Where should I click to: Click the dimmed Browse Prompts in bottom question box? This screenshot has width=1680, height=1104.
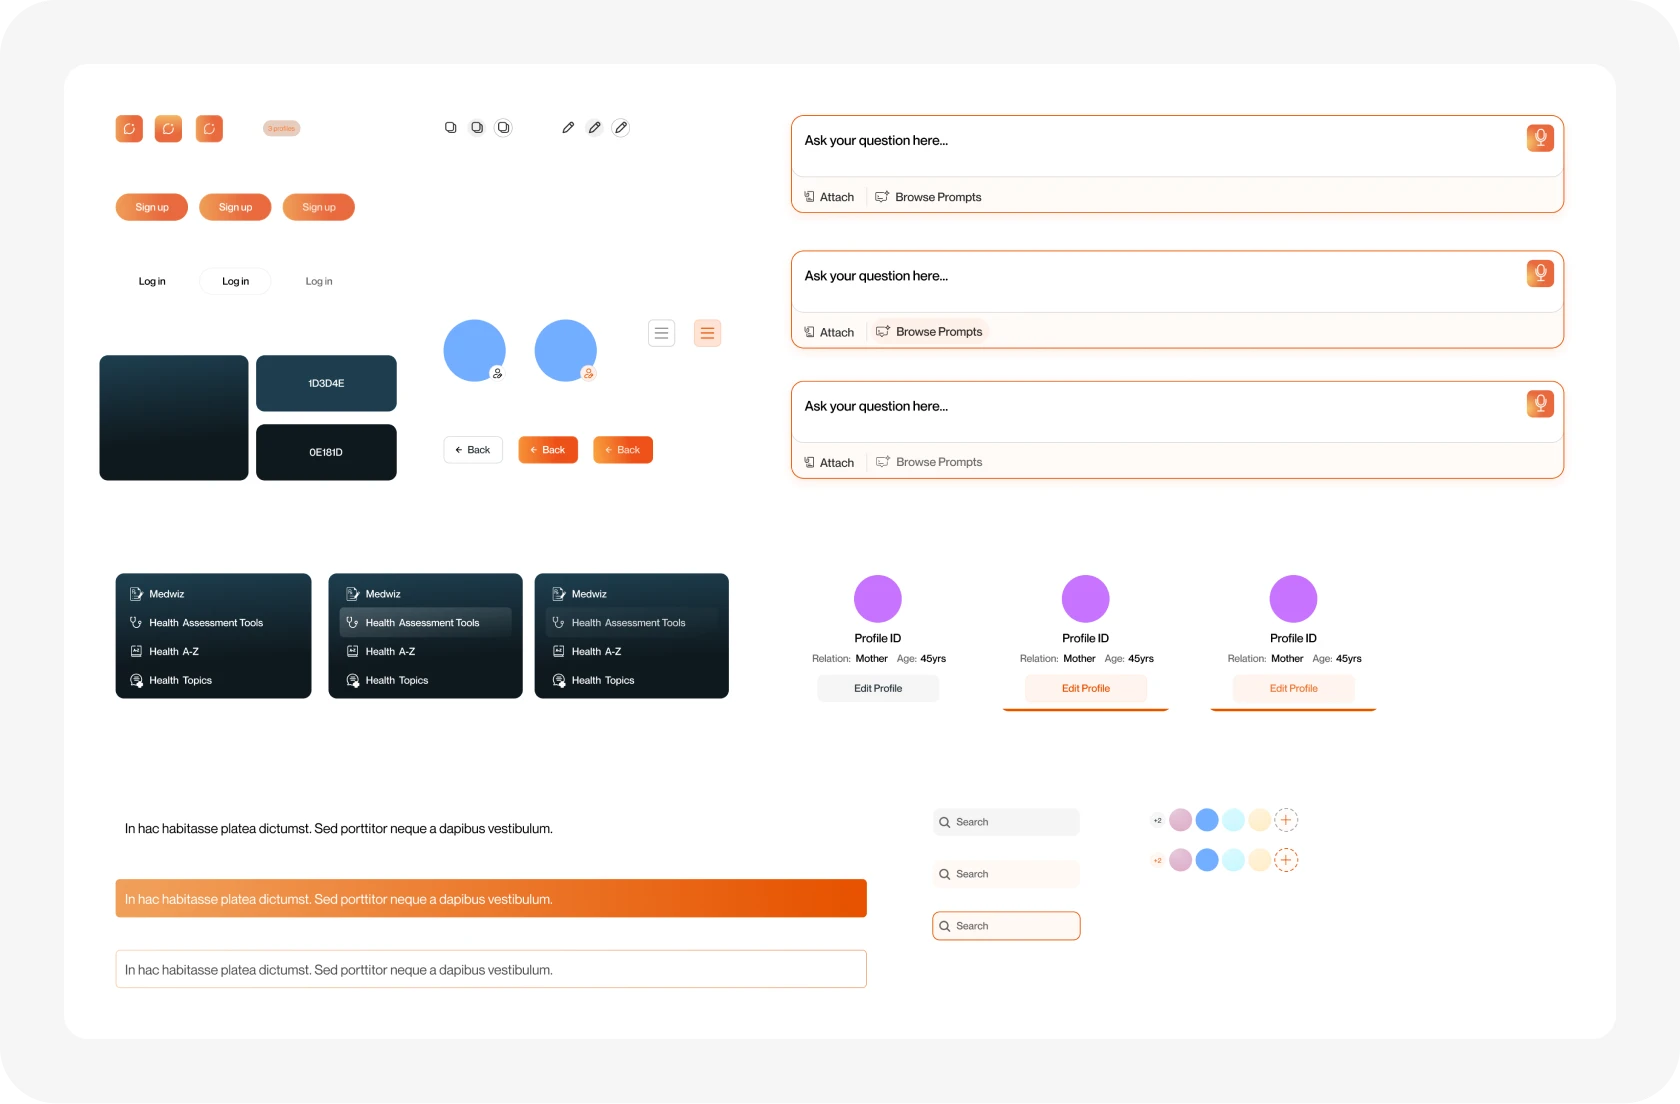click(x=929, y=462)
